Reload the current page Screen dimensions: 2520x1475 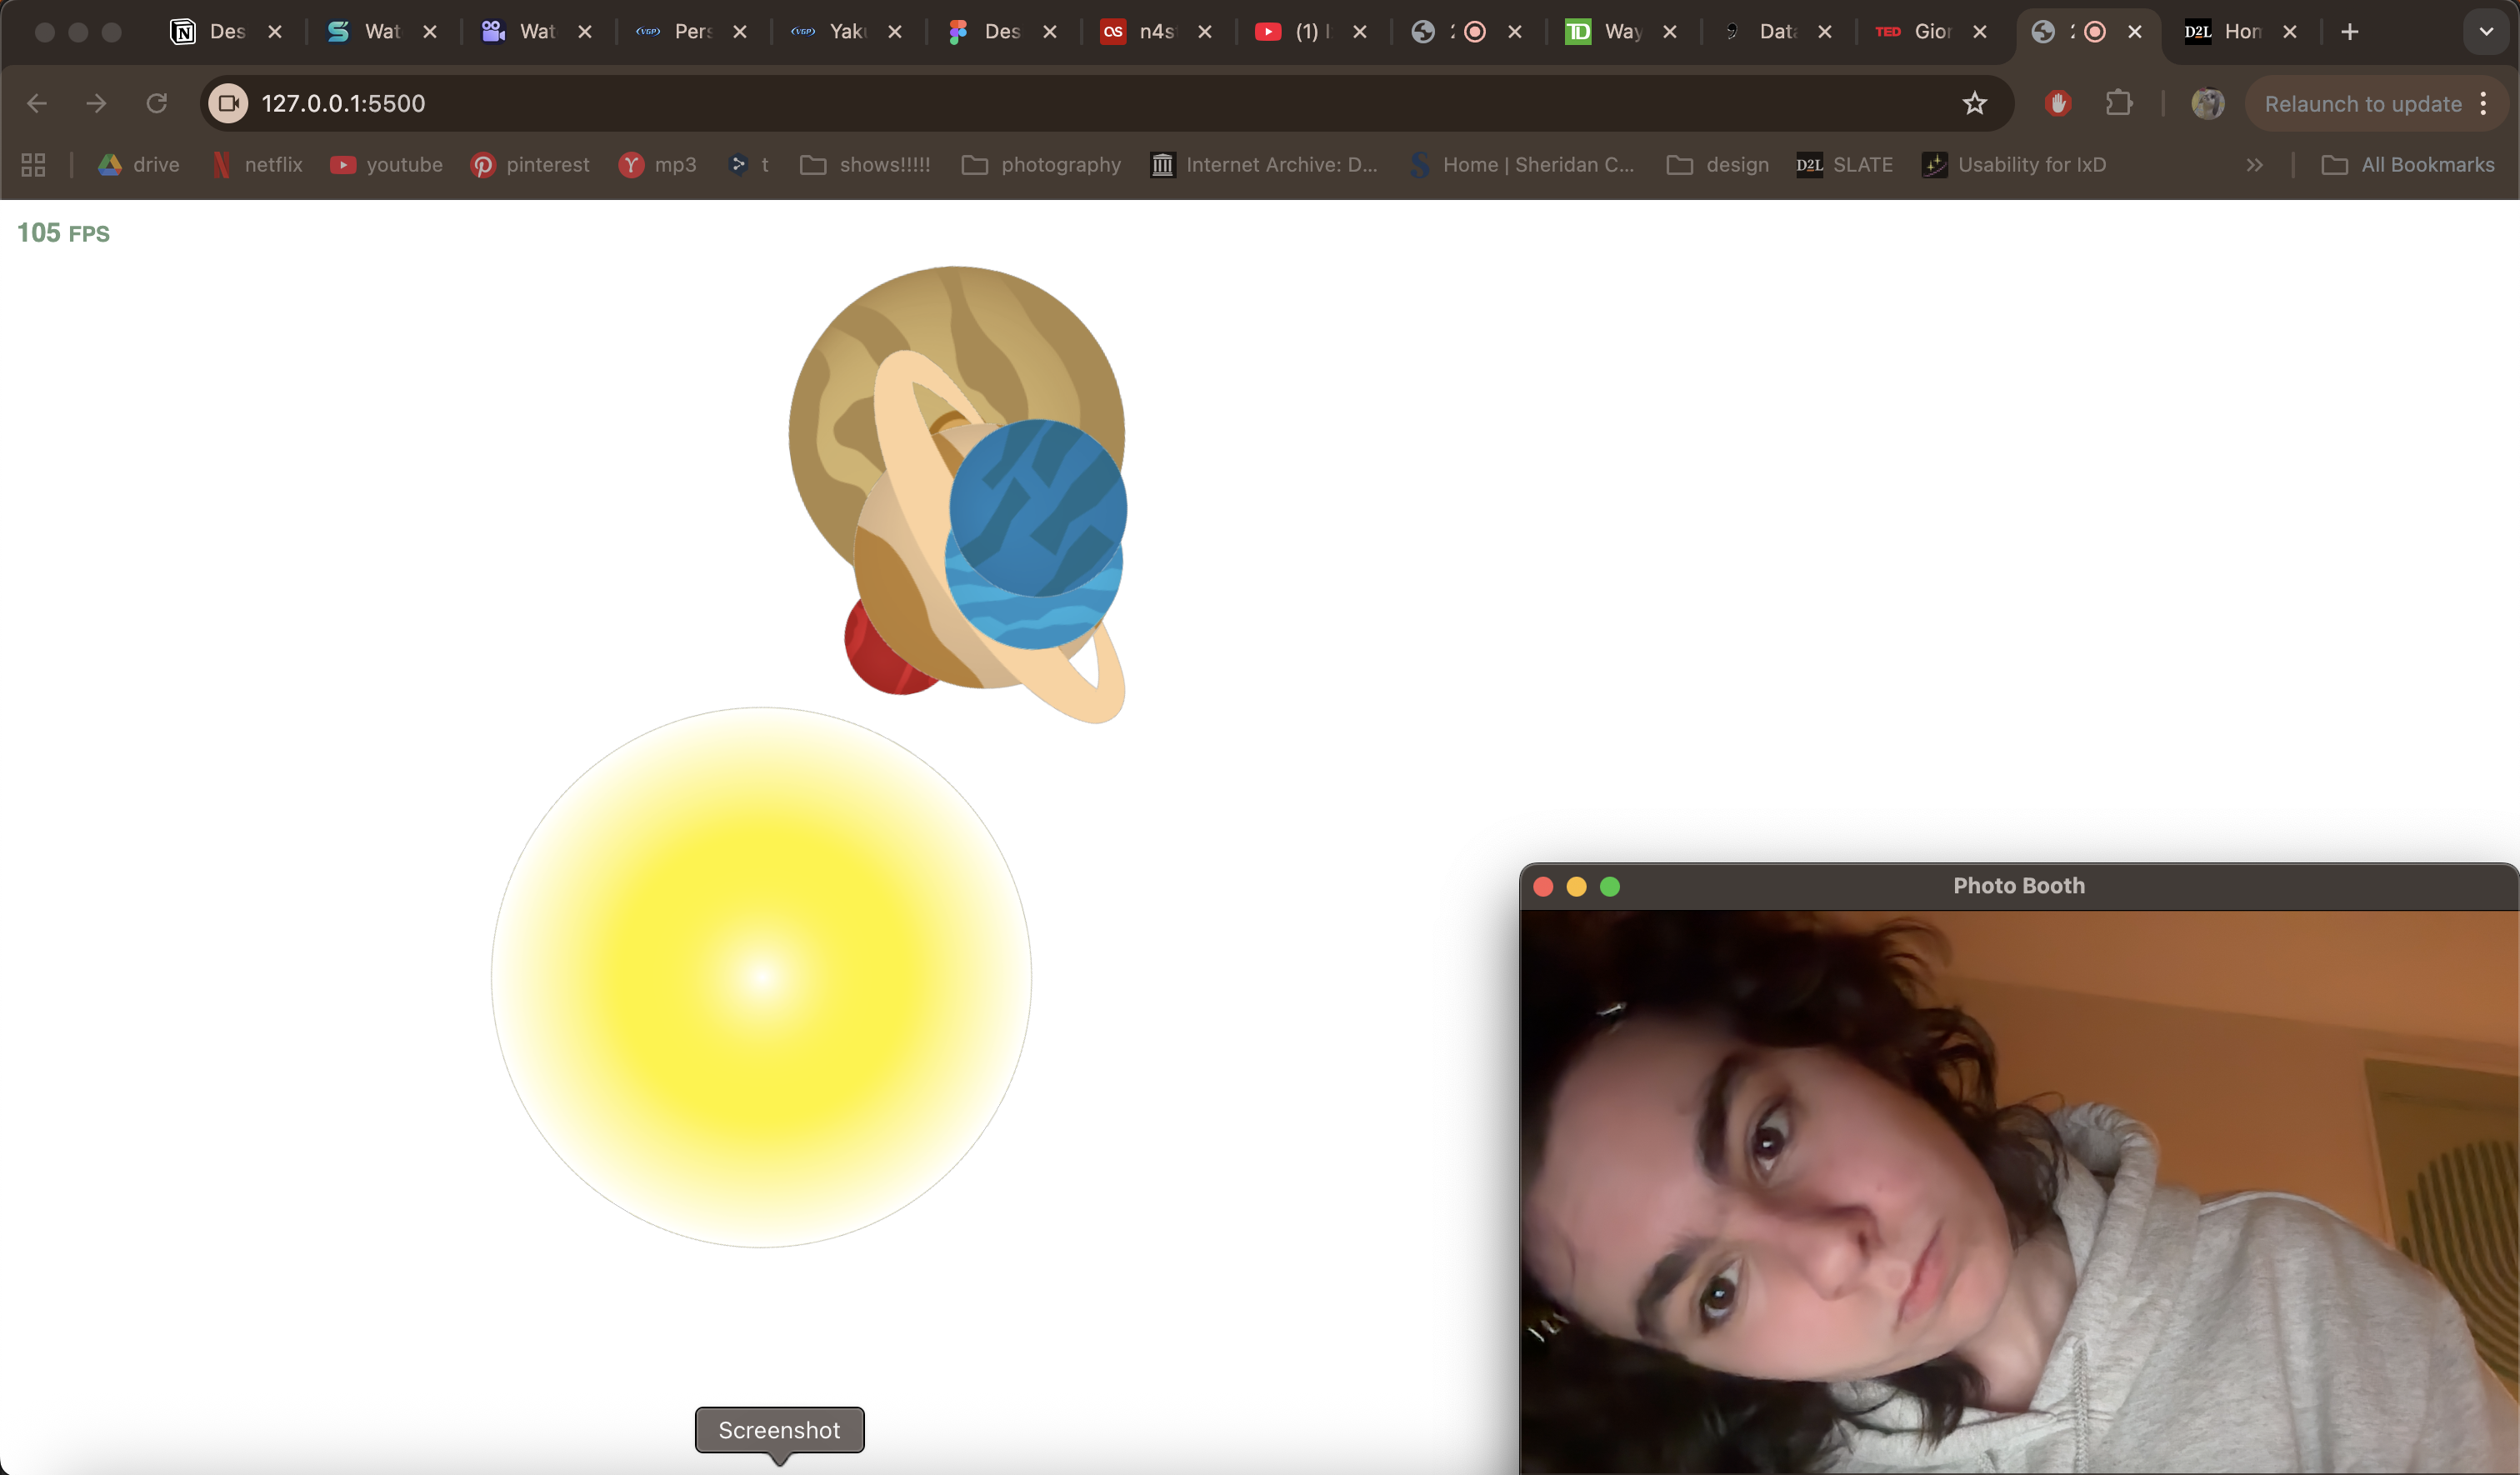156,103
